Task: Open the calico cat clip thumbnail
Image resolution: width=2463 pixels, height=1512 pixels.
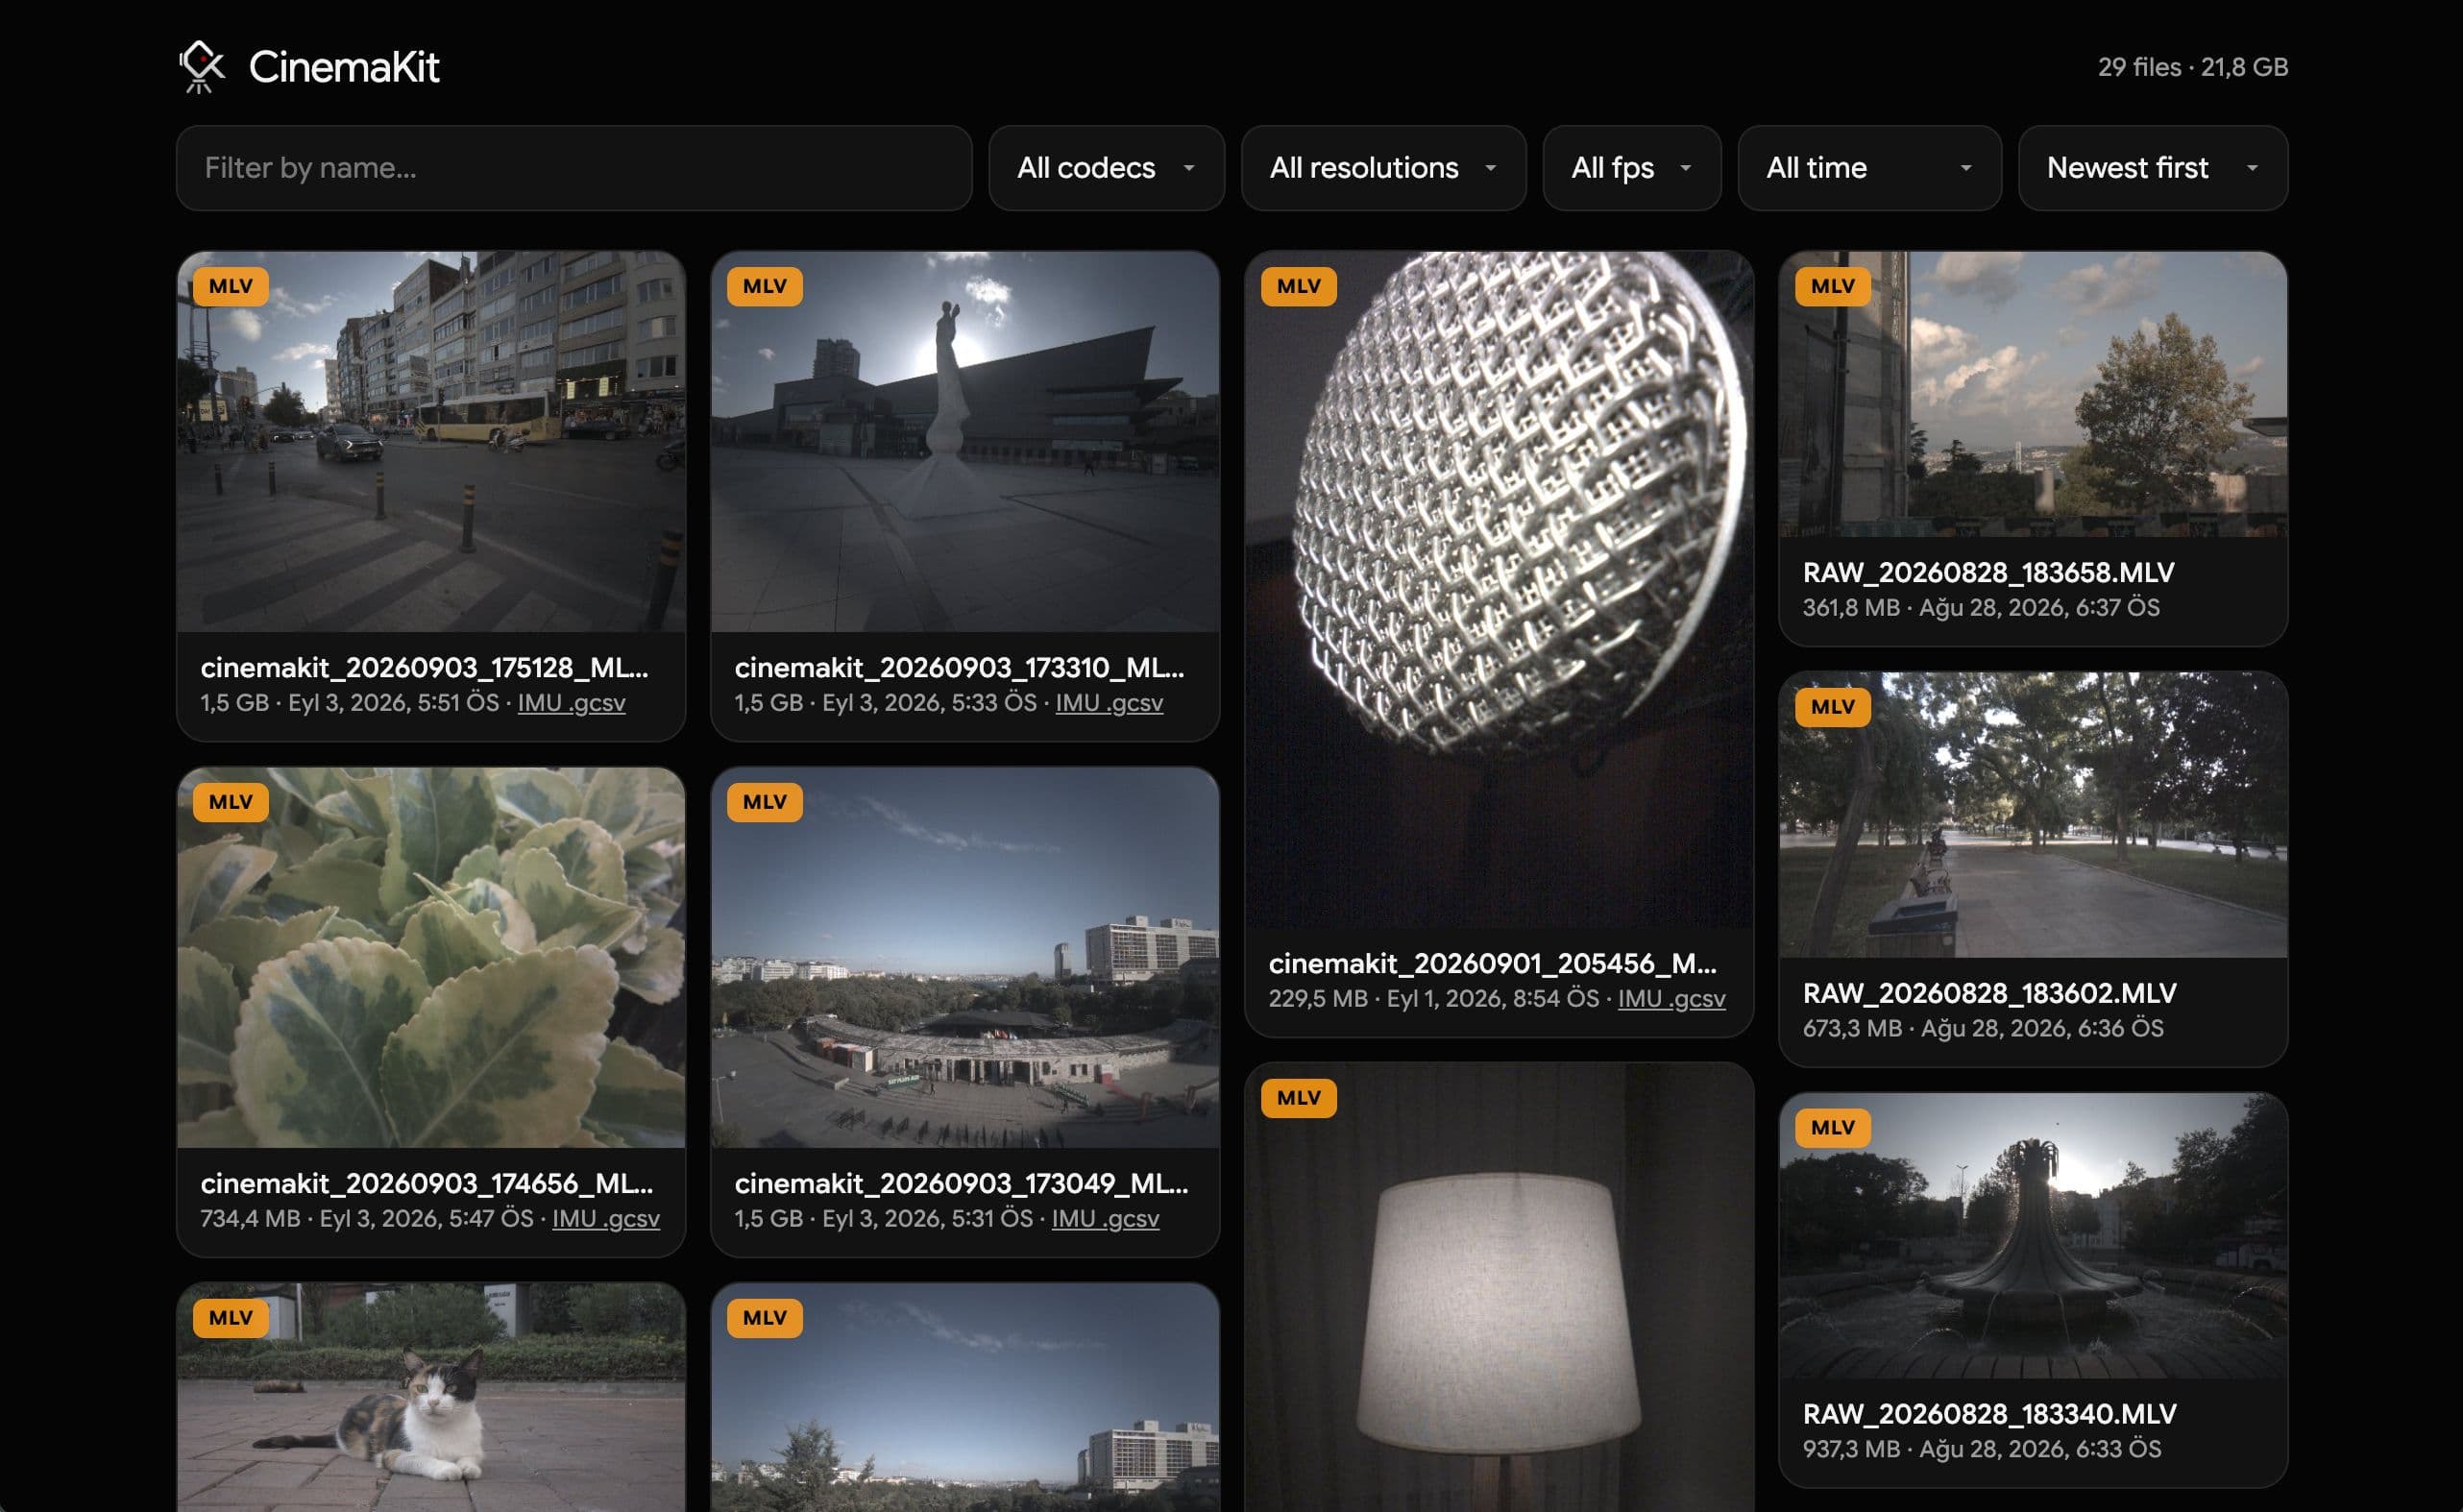Action: pyautogui.click(x=431, y=1398)
